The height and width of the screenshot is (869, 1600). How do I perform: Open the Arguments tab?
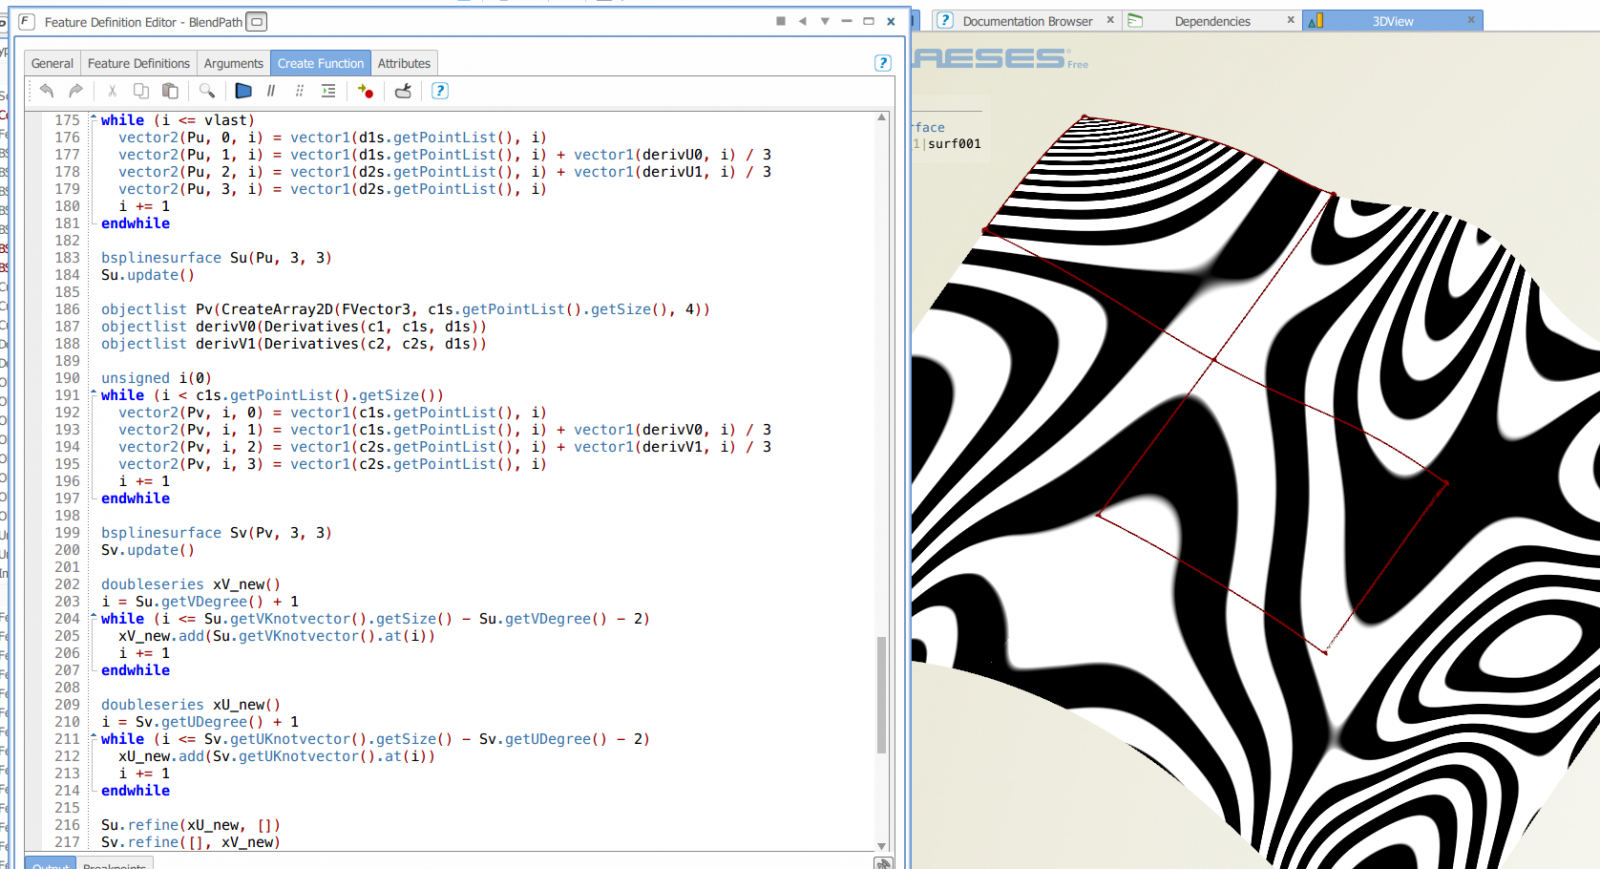tap(233, 63)
